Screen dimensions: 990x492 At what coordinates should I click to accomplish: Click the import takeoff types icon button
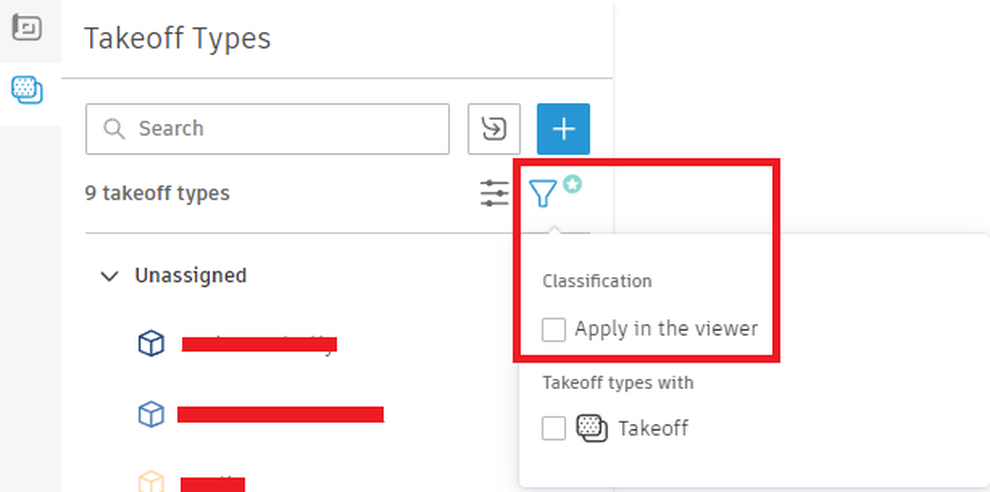(x=494, y=129)
